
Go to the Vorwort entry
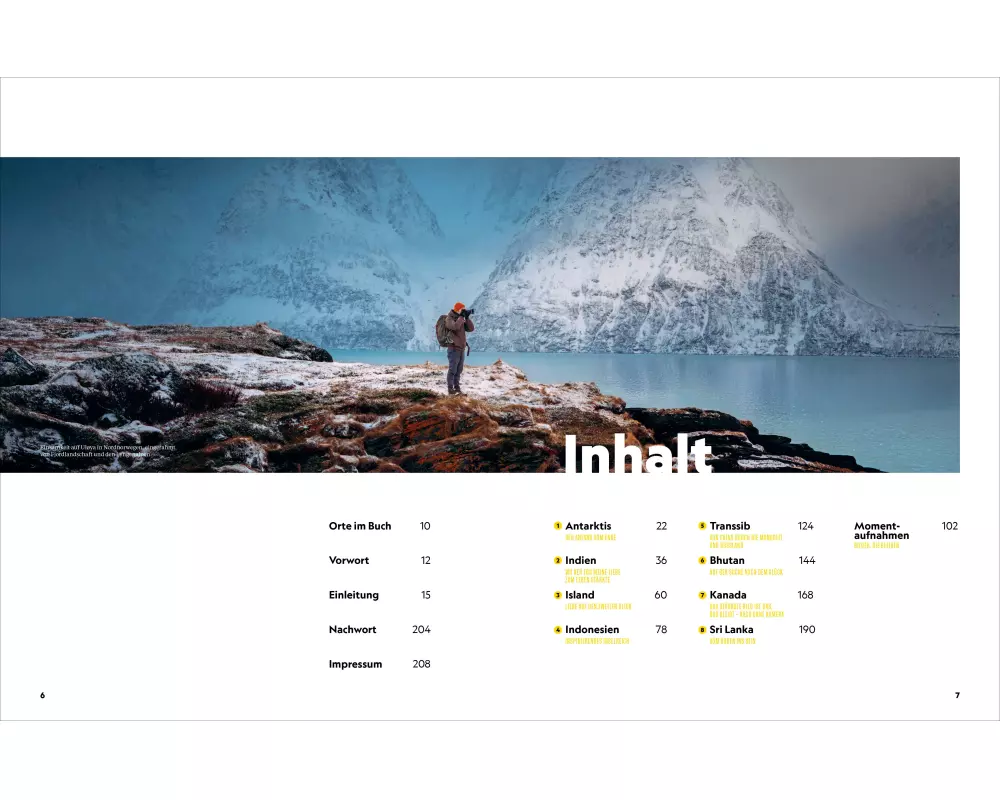pyautogui.click(x=349, y=561)
